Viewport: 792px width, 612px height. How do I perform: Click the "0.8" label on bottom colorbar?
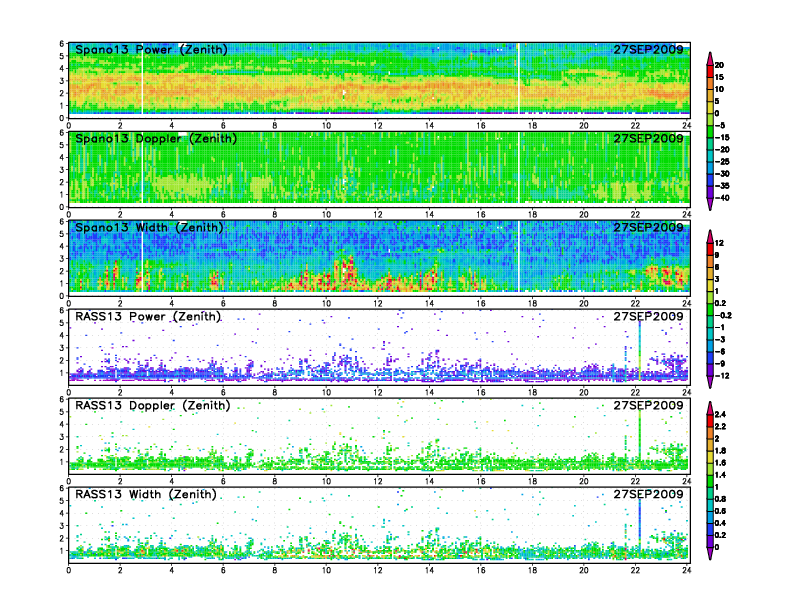point(721,499)
